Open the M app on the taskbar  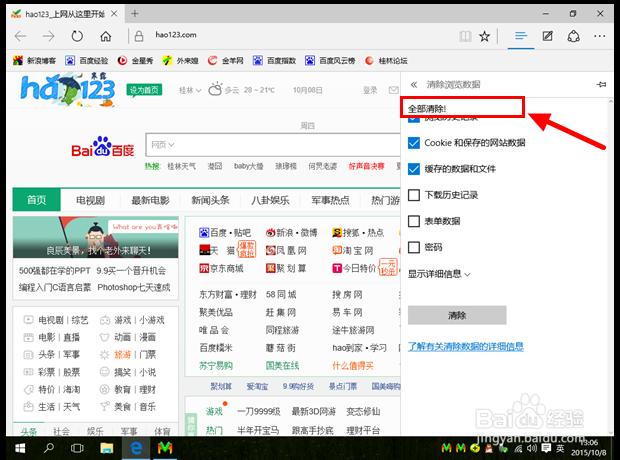[165, 448]
